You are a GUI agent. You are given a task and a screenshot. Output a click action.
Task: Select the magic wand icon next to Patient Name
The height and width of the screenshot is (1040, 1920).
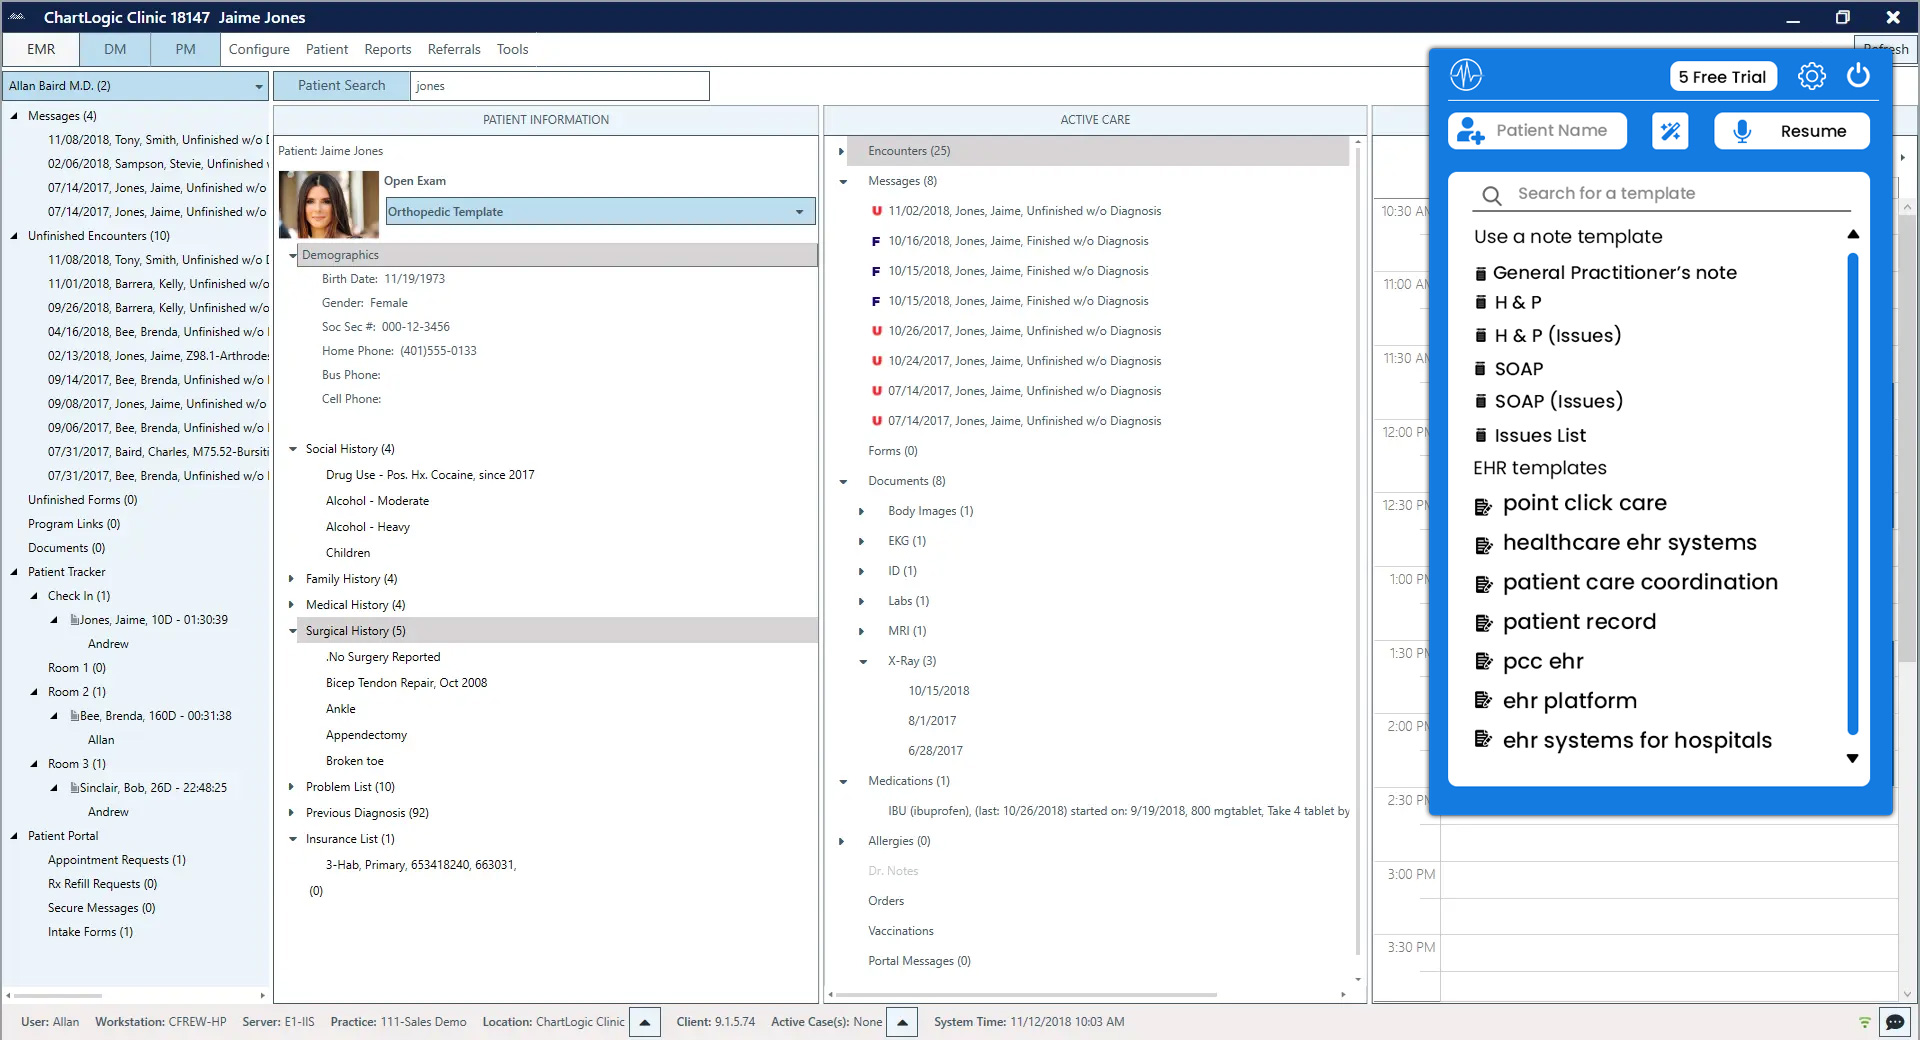point(1670,131)
